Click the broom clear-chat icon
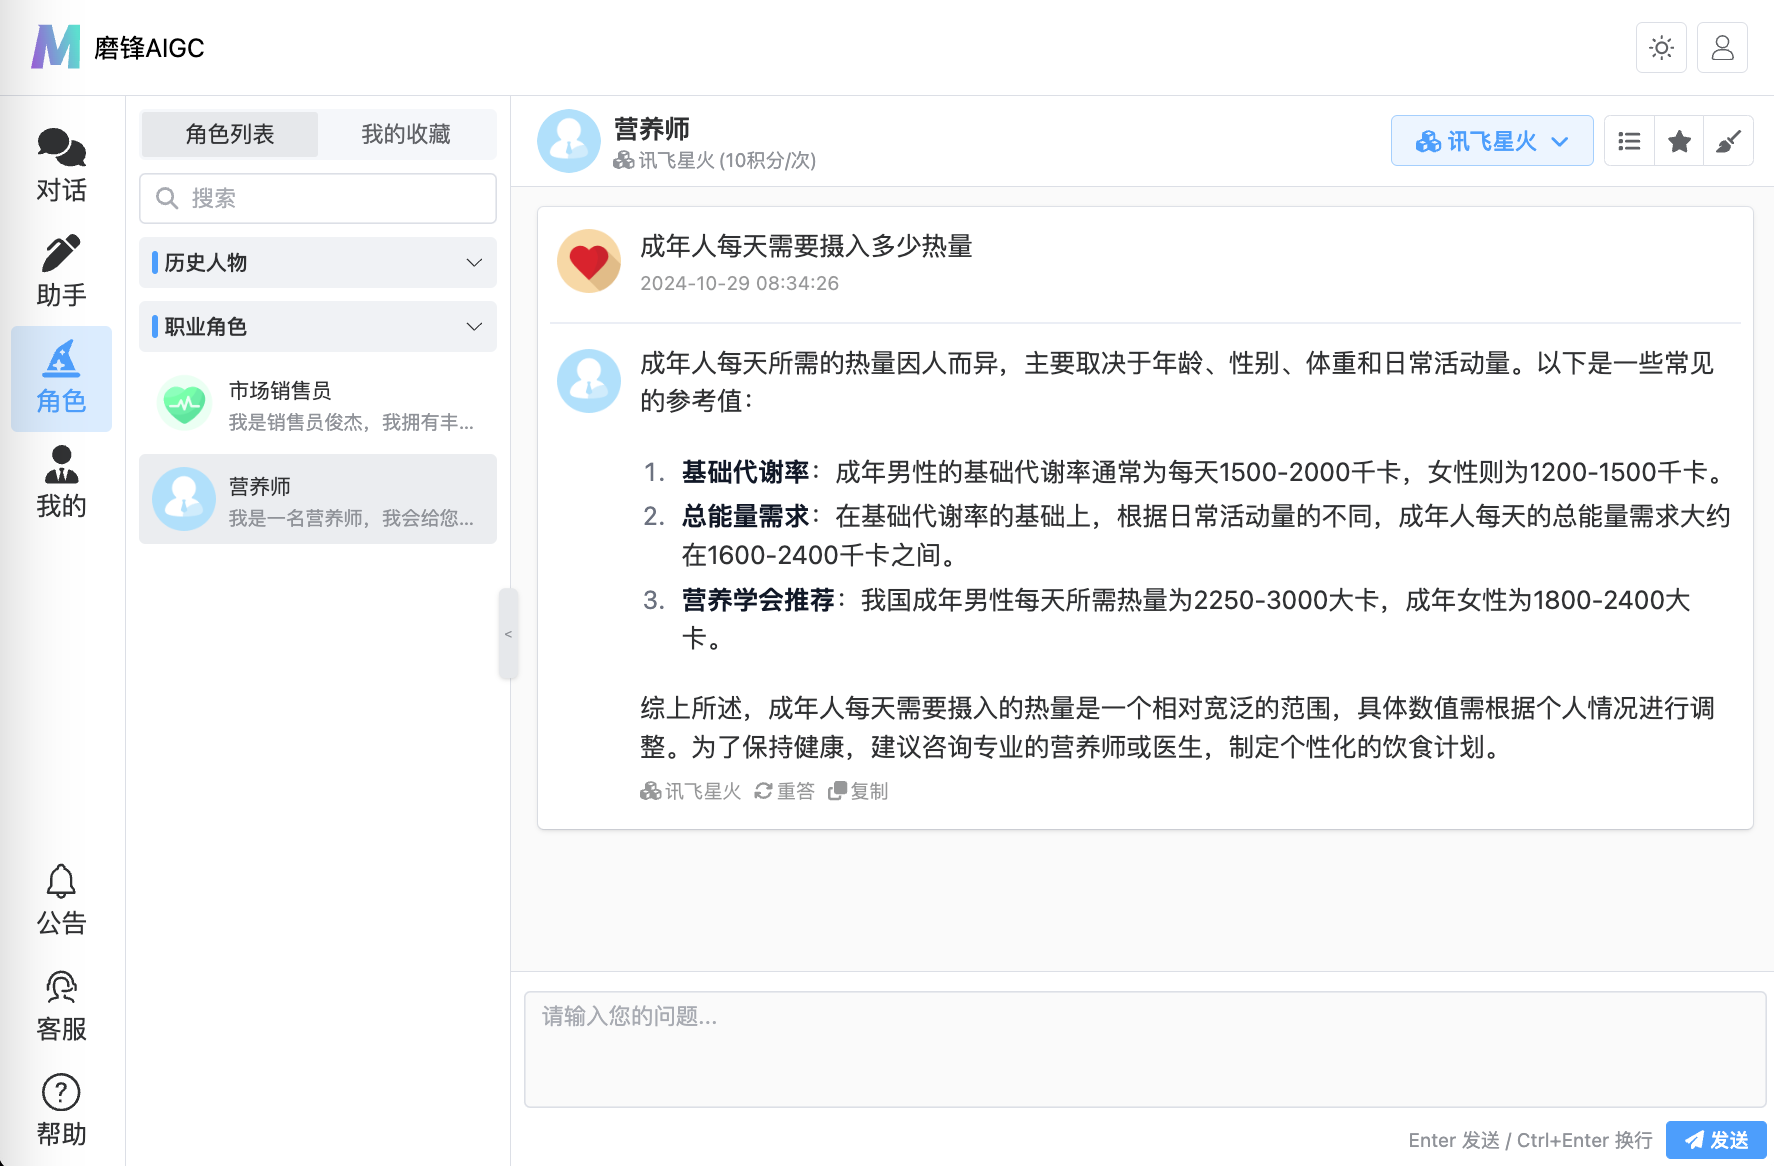 click(x=1728, y=142)
